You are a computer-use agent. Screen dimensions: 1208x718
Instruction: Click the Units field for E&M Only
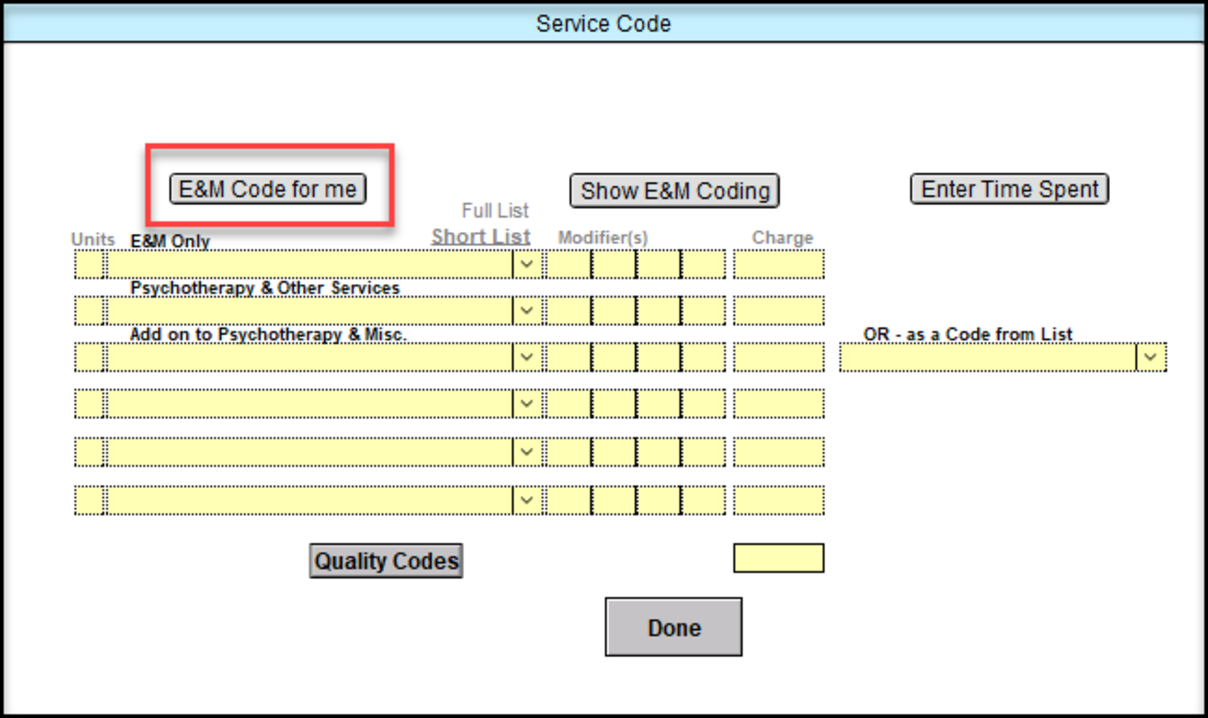coord(89,264)
